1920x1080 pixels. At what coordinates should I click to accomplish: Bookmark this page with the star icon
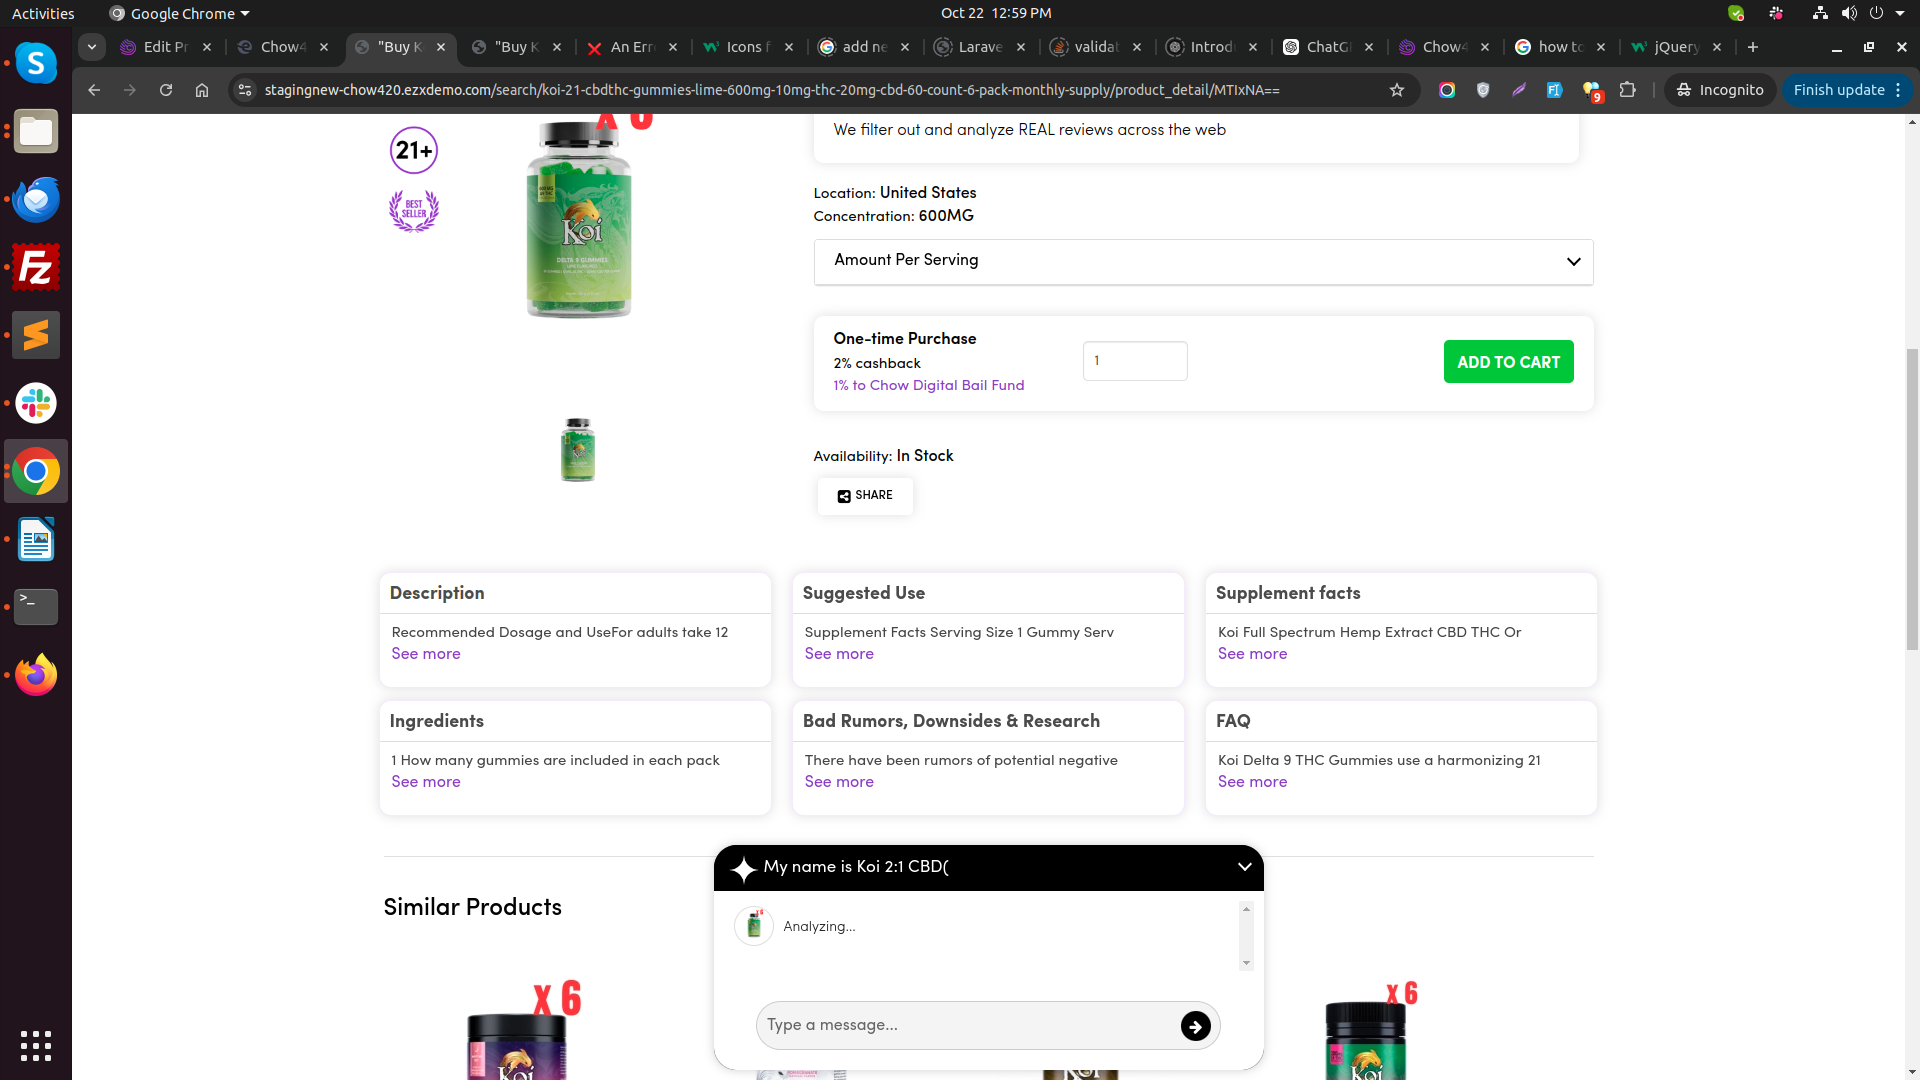click(1397, 90)
